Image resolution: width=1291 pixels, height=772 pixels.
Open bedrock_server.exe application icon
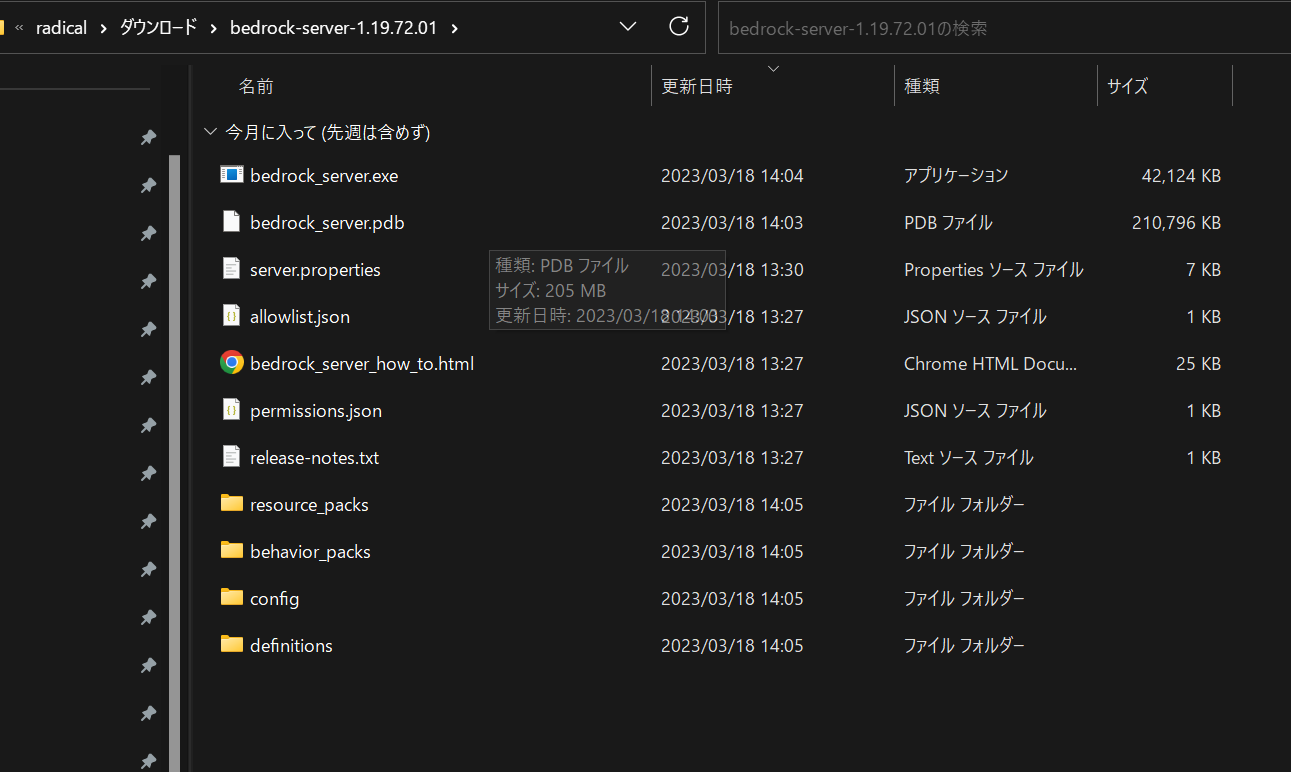(x=231, y=175)
